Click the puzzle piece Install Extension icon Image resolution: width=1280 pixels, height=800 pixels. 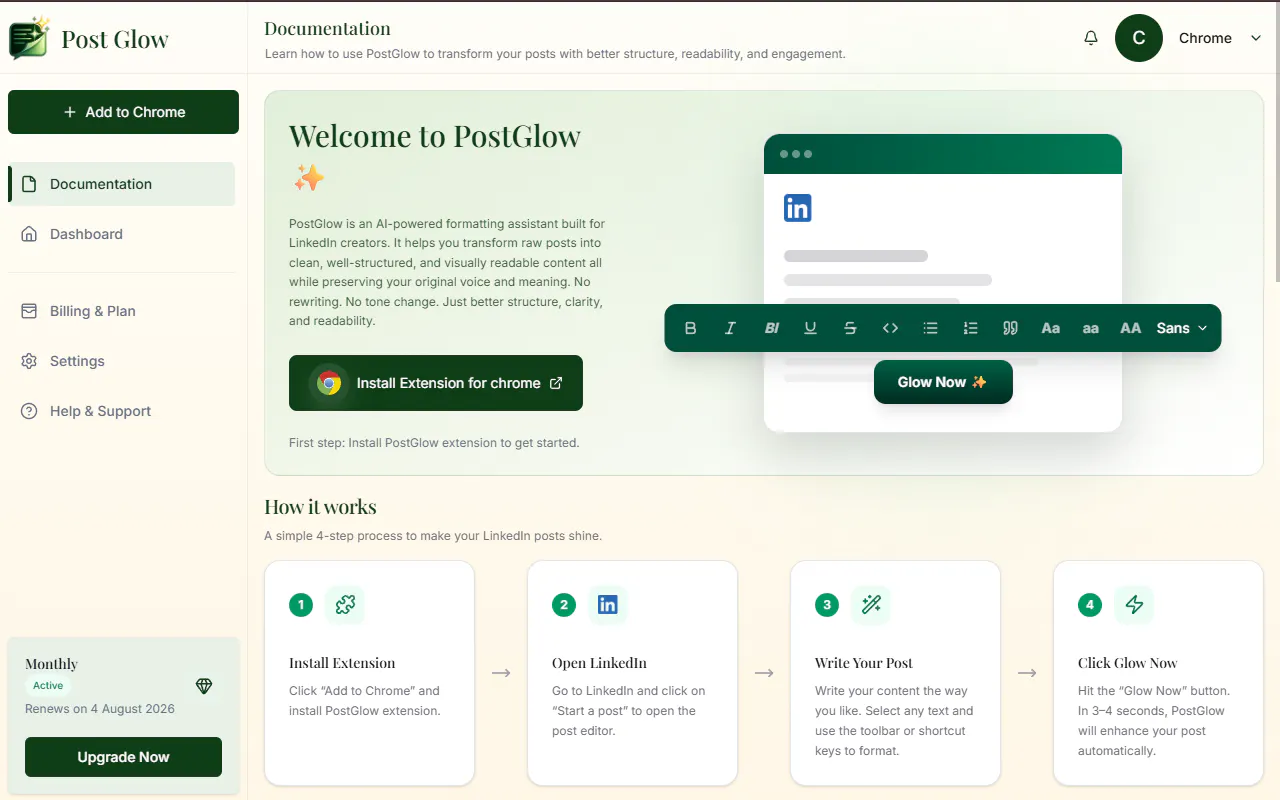click(345, 604)
